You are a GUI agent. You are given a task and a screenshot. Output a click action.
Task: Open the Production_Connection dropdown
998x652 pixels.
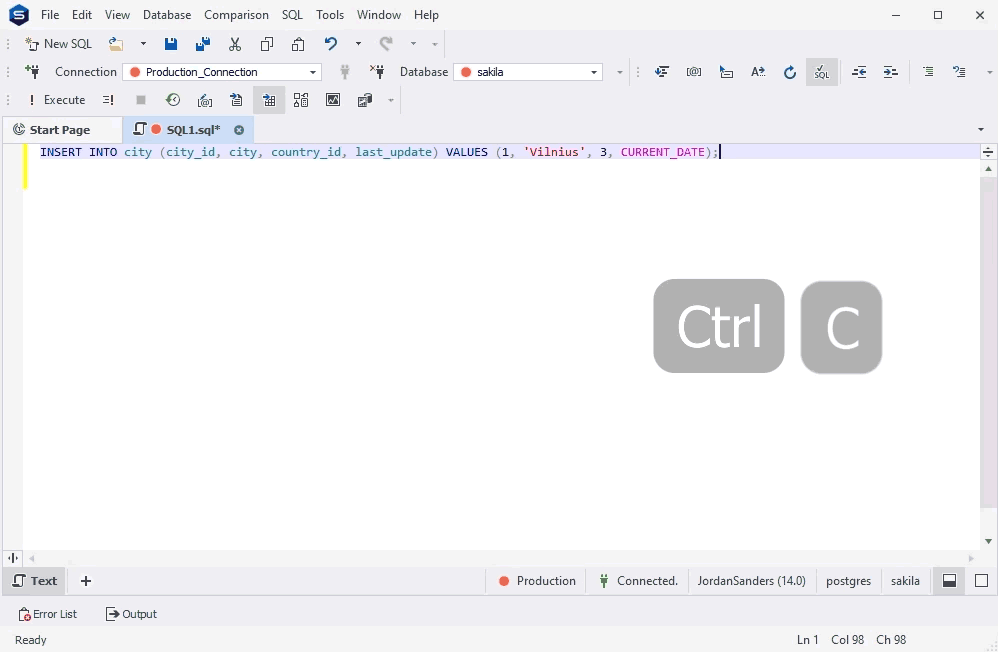coord(311,72)
